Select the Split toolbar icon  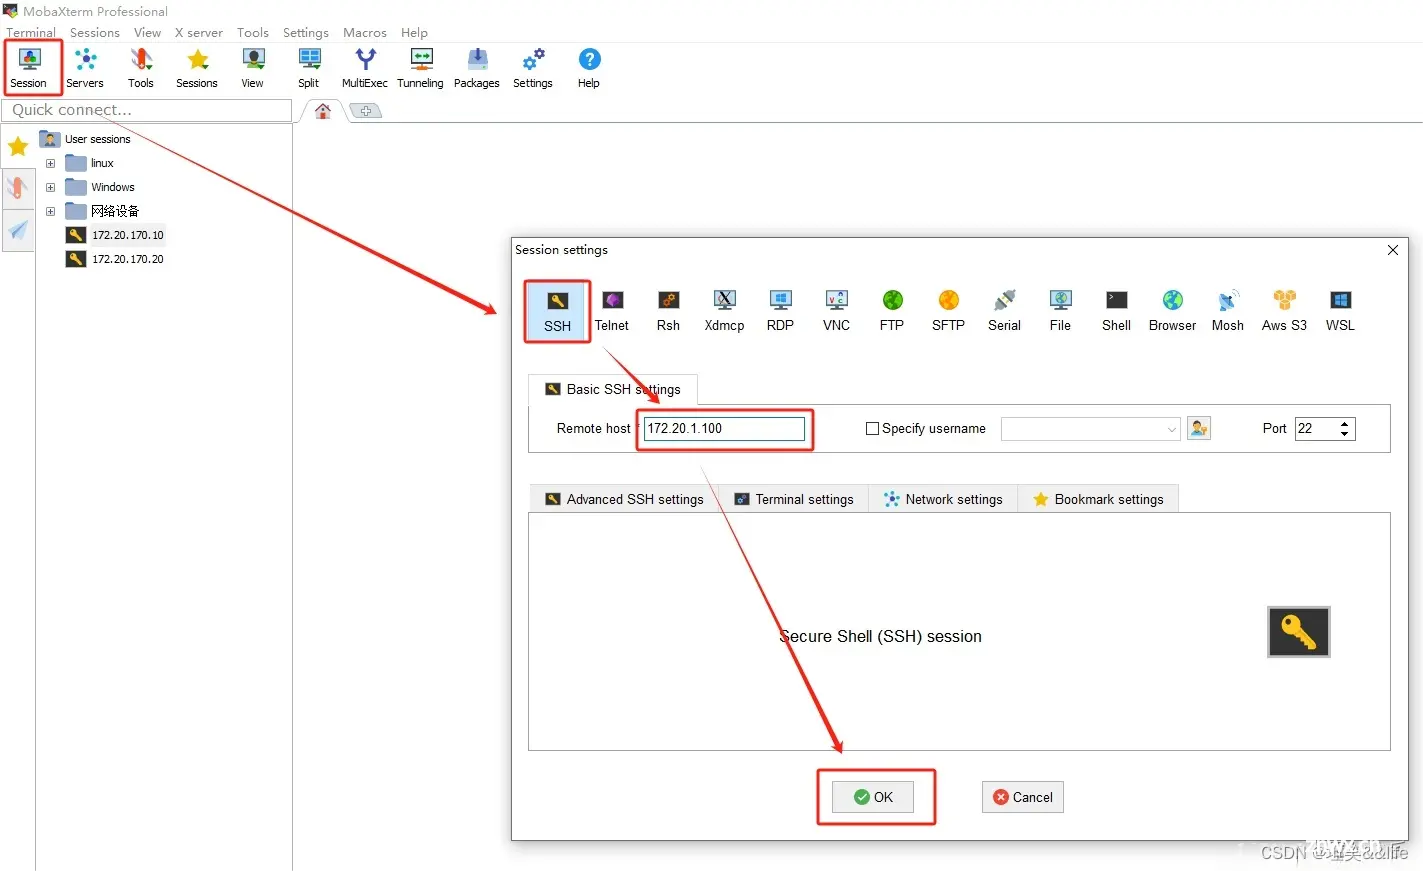(x=309, y=67)
